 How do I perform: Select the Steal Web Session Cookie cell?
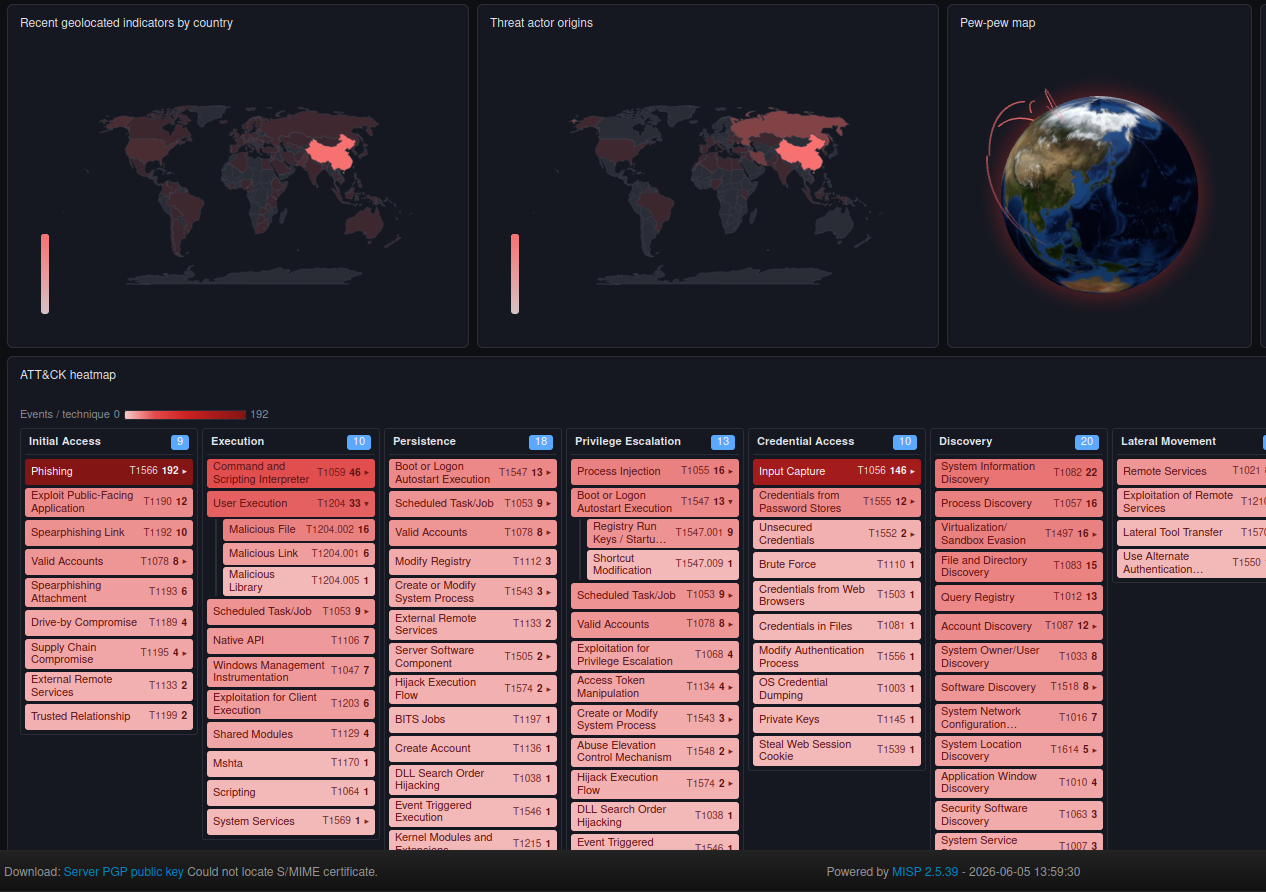point(837,750)
